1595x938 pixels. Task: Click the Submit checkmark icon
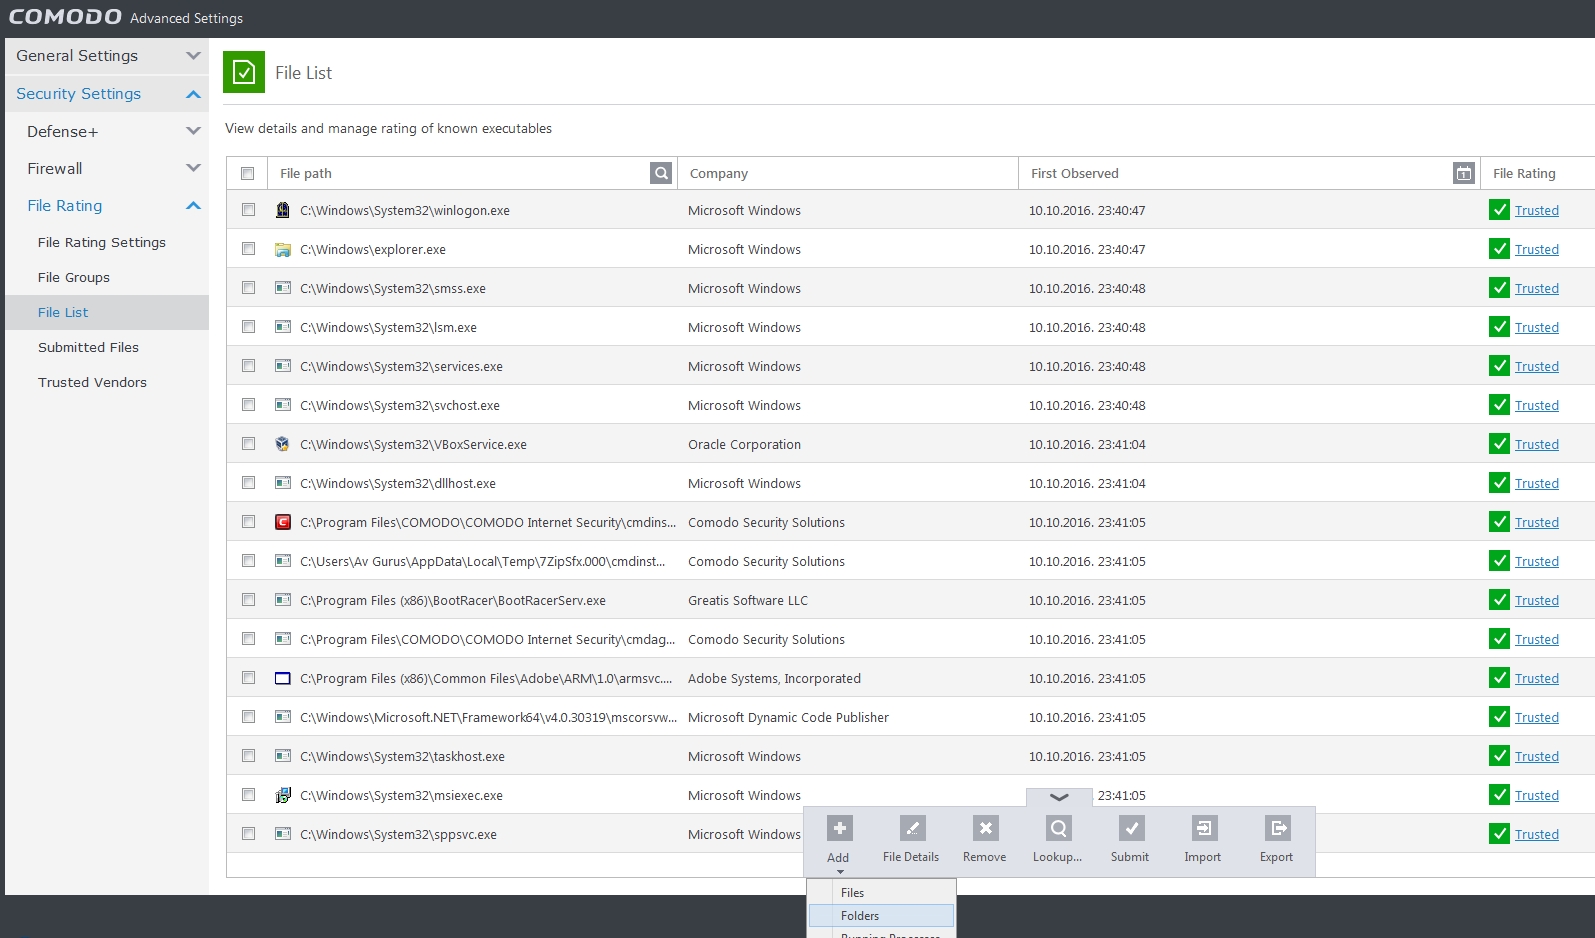pos(1131,828)
